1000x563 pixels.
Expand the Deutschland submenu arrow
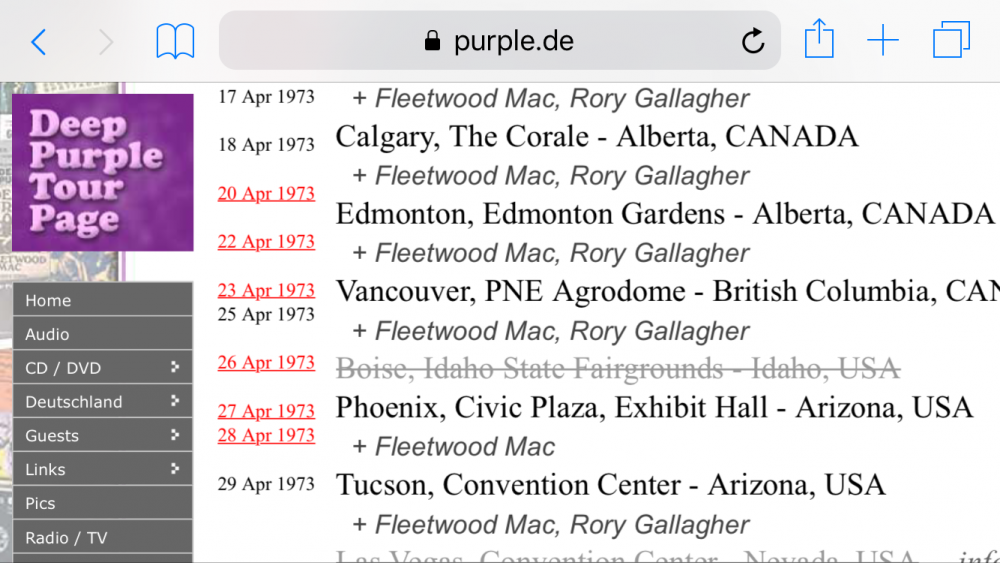click(x=175, y=400)
